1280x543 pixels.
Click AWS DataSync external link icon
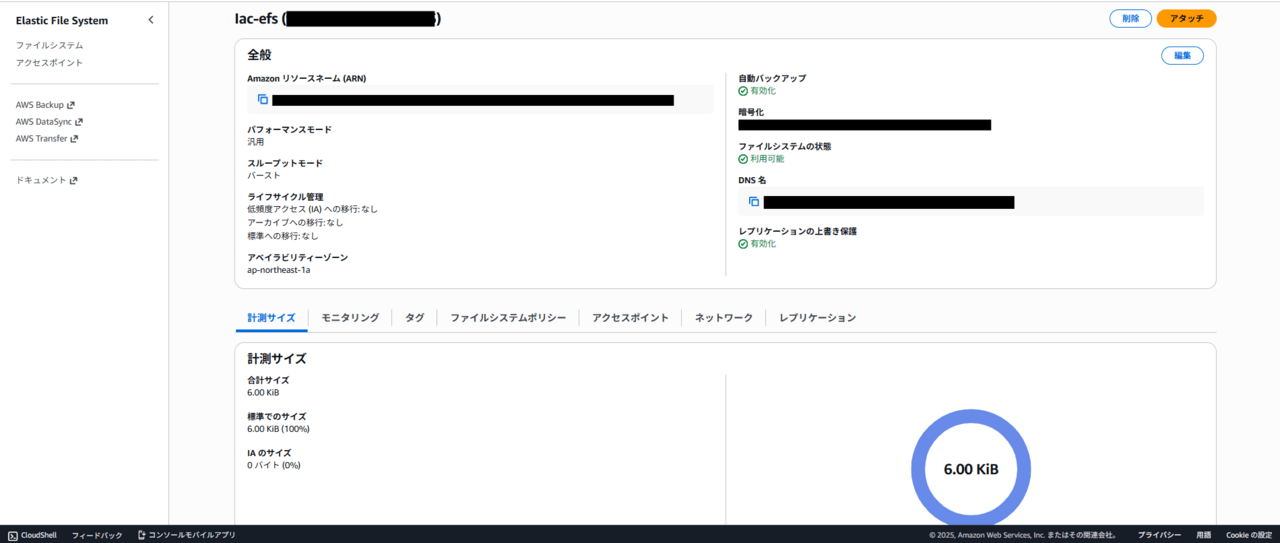point(79,122)
